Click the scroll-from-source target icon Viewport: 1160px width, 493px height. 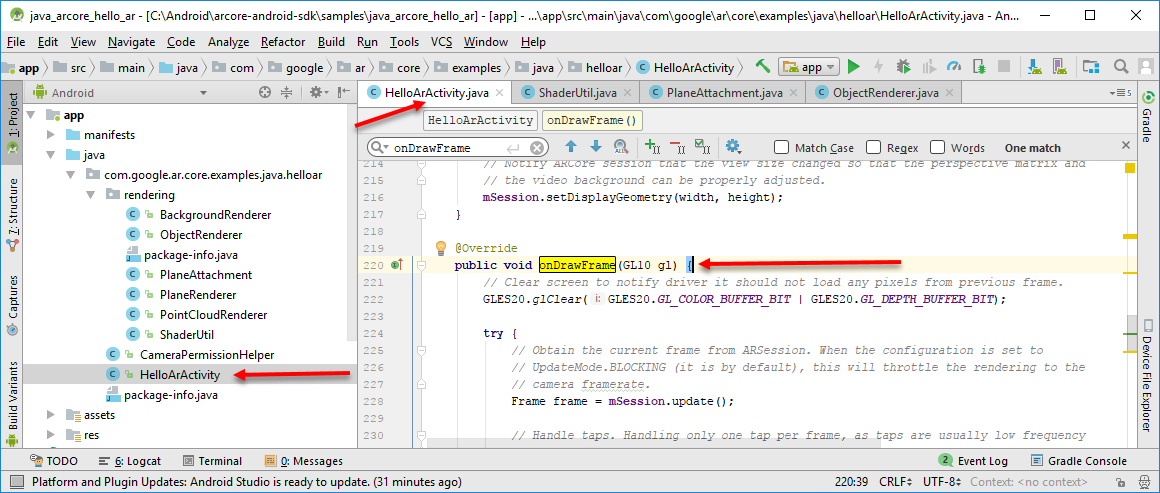click(x=265, y=93)
